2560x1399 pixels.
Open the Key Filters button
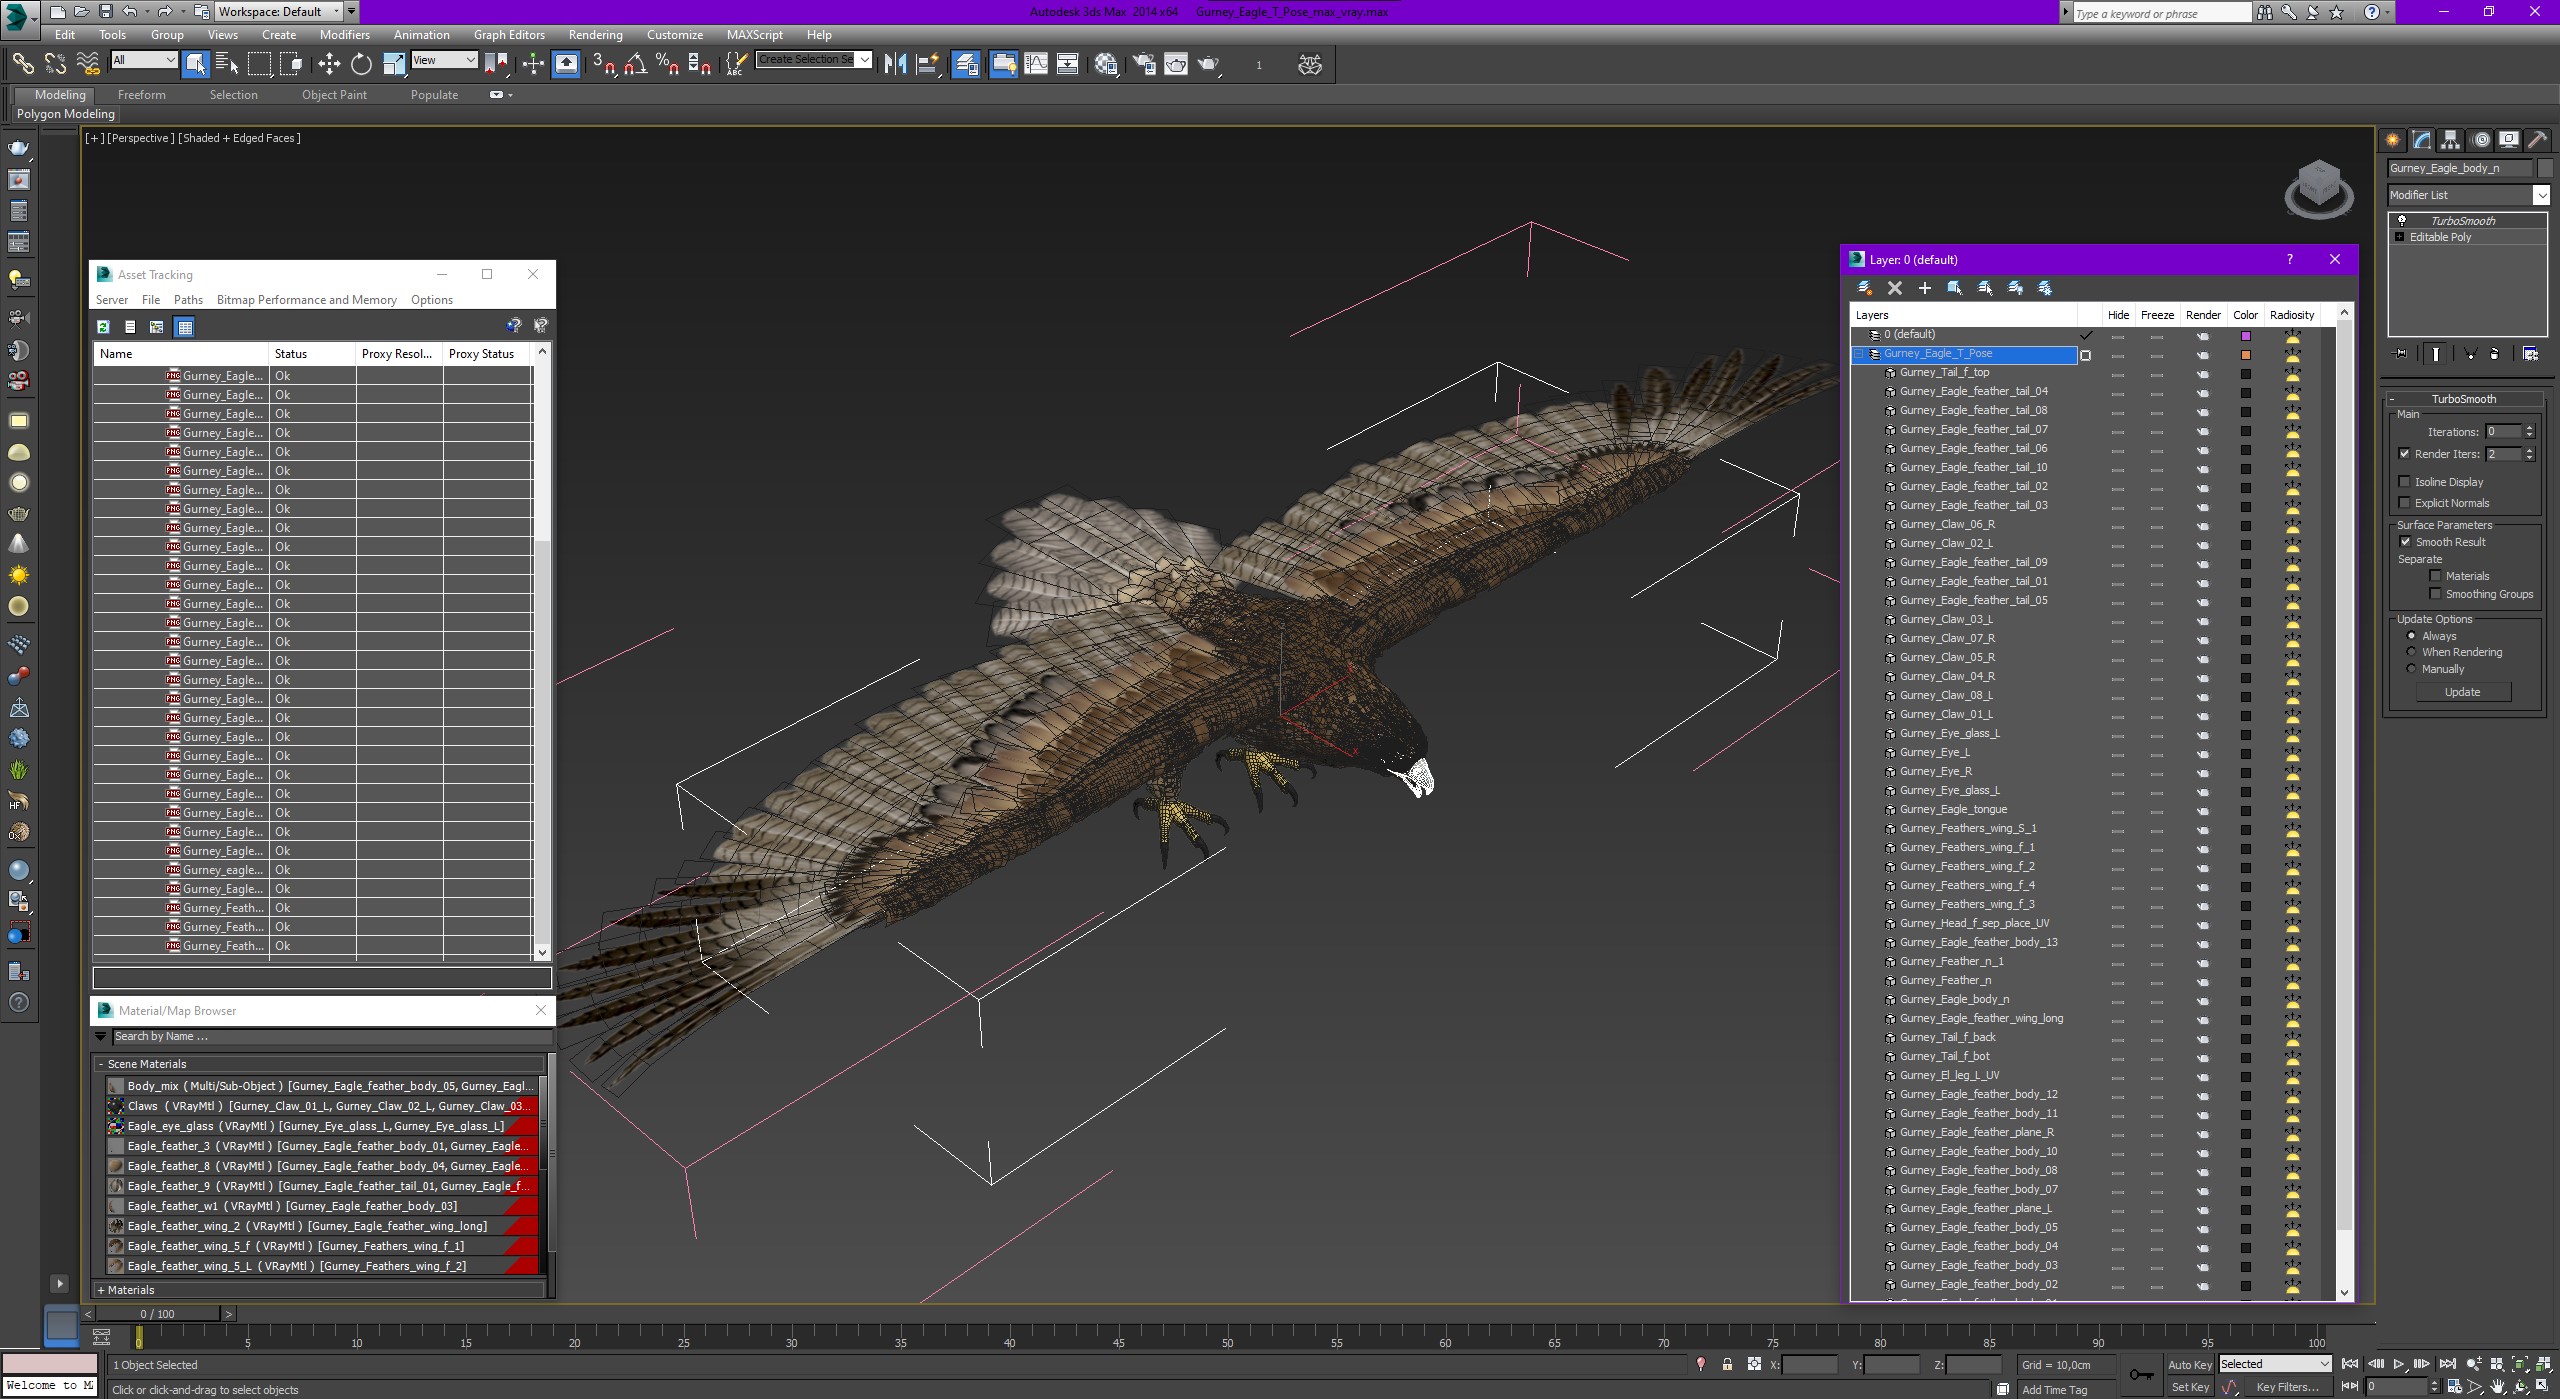(x=2286, y=1387)
